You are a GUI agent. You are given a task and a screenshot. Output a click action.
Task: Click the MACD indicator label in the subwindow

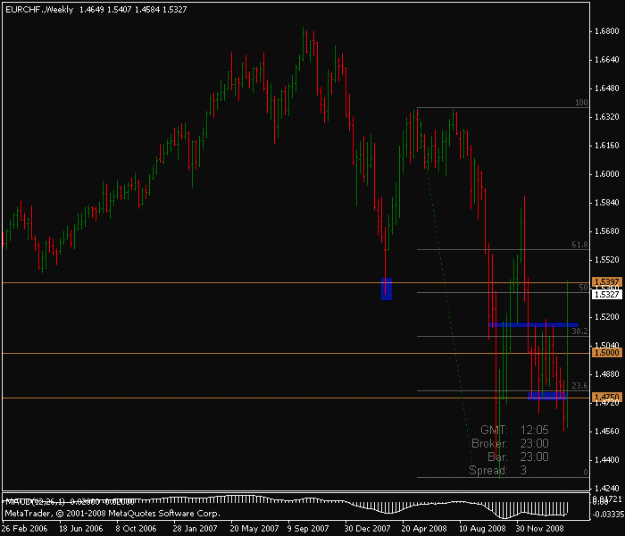(x=69, y=501)
